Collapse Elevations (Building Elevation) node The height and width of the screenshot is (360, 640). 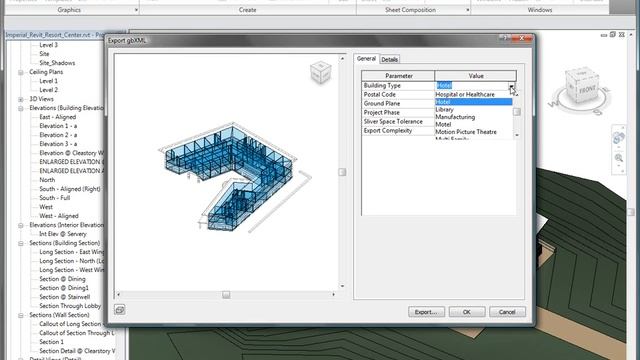(x=20, y=108)
